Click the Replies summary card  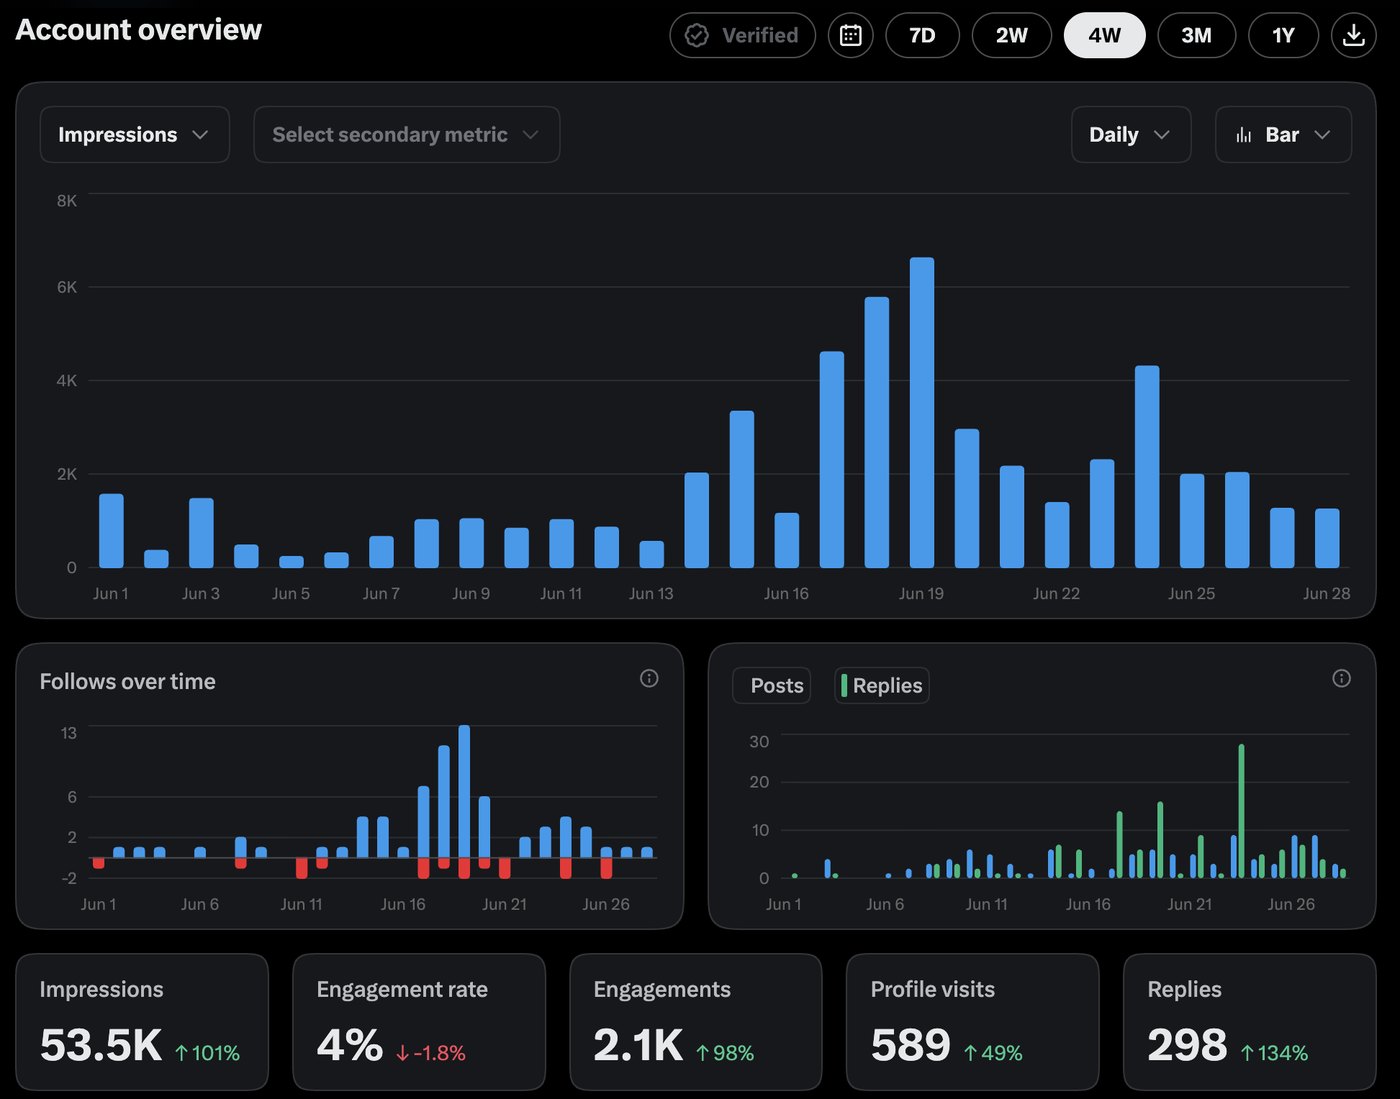[x=1250, y=1022]
